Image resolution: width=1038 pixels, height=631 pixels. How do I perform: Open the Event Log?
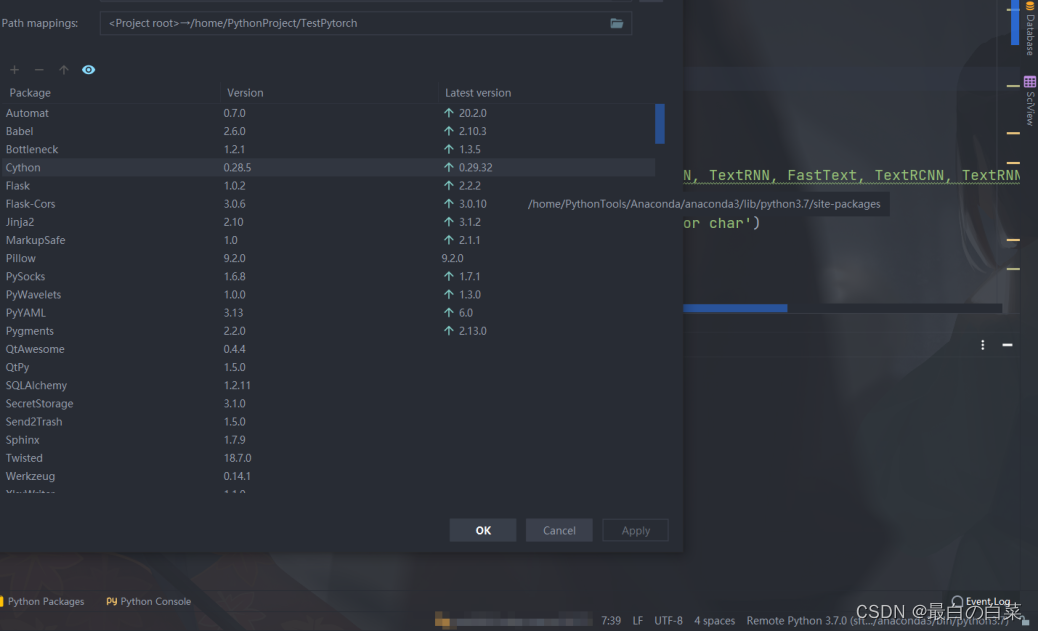[x=981, y=601]
